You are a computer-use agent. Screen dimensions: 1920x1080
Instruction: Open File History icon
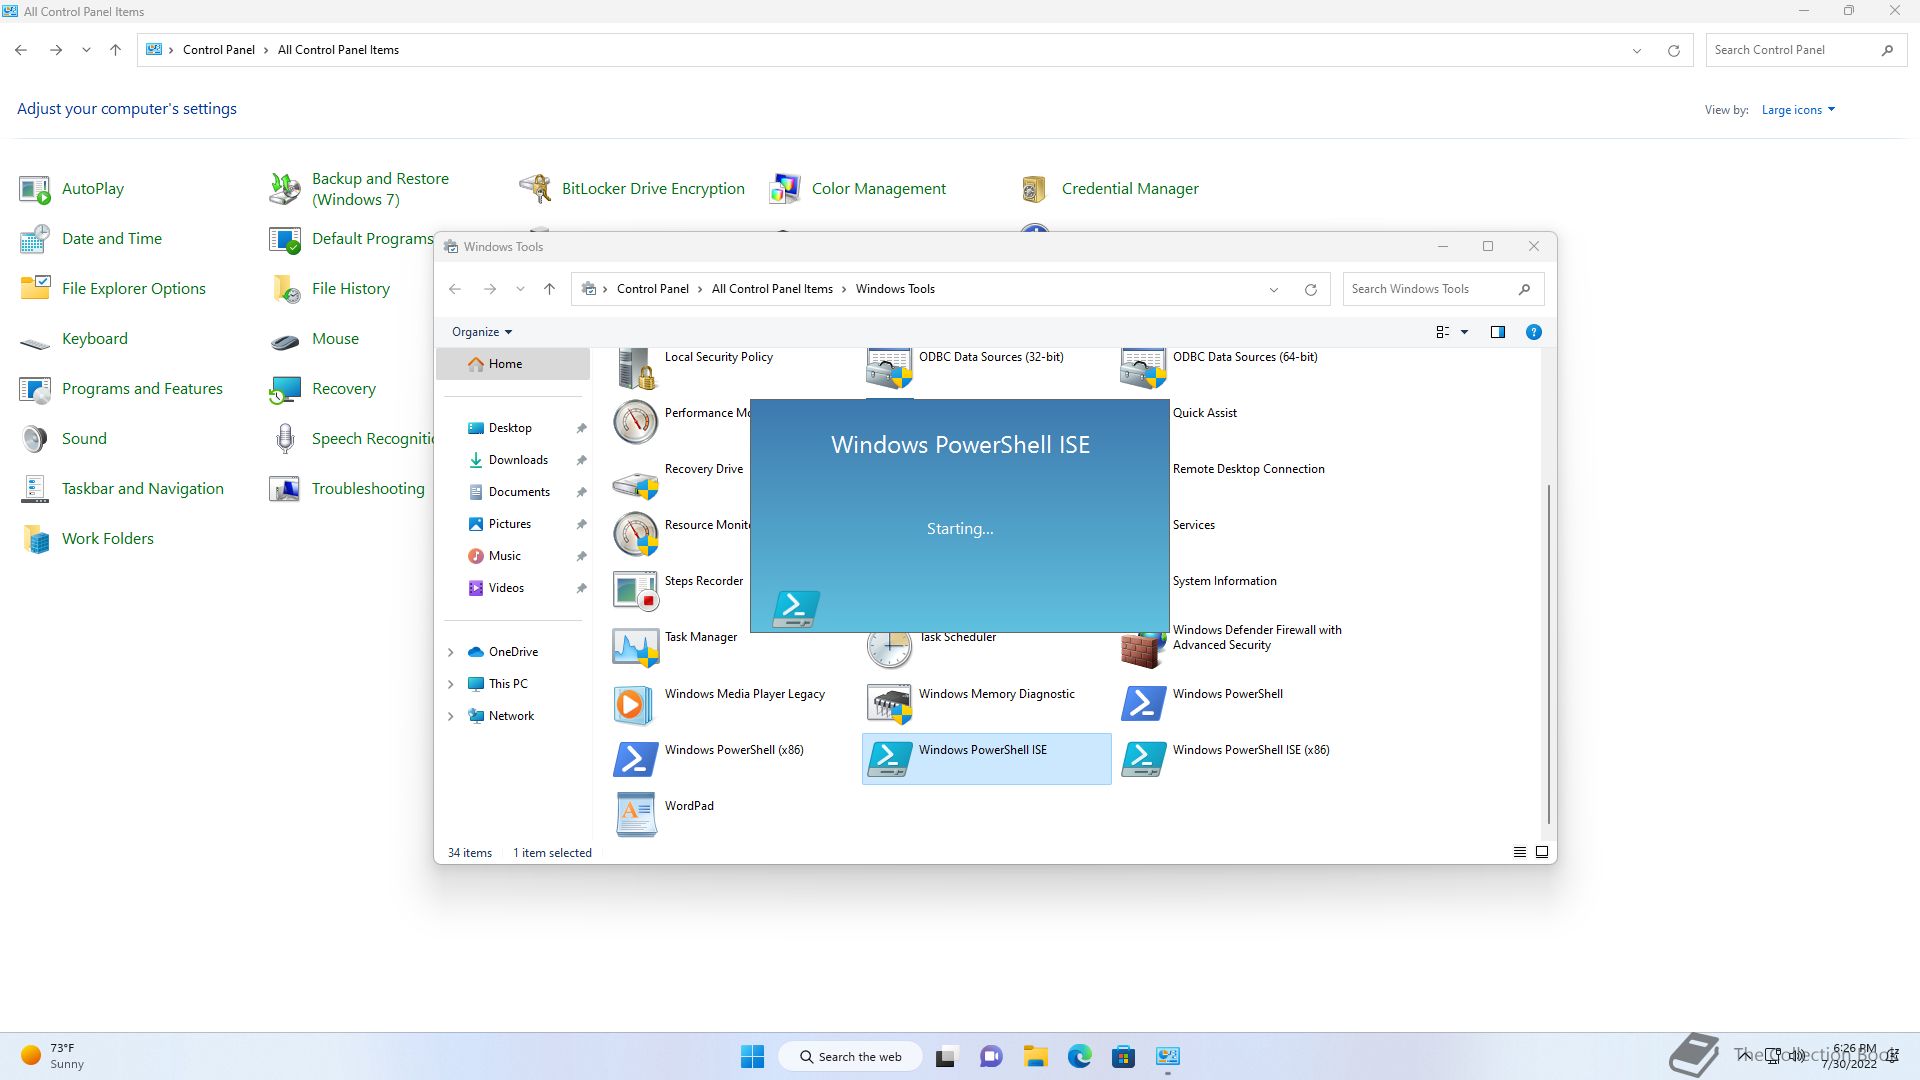[285, 289]
